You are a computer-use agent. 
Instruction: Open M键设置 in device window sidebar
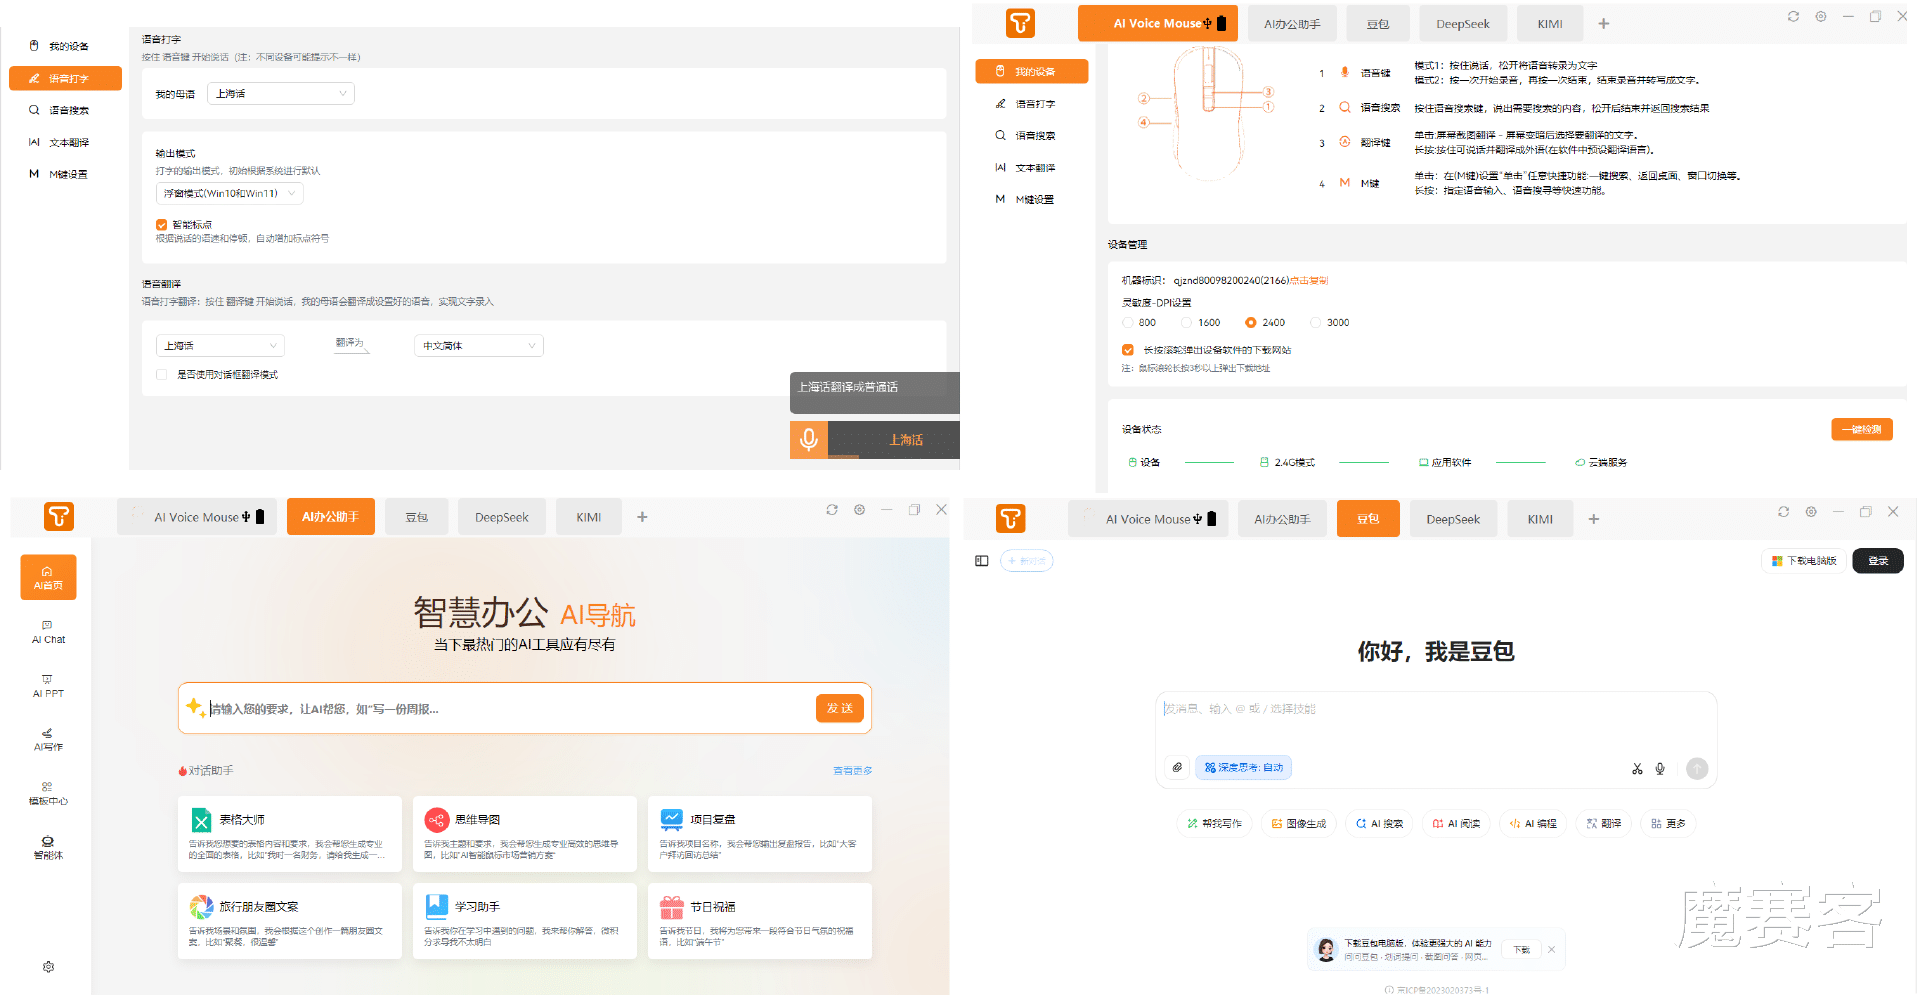click(x=1031, y=200)
